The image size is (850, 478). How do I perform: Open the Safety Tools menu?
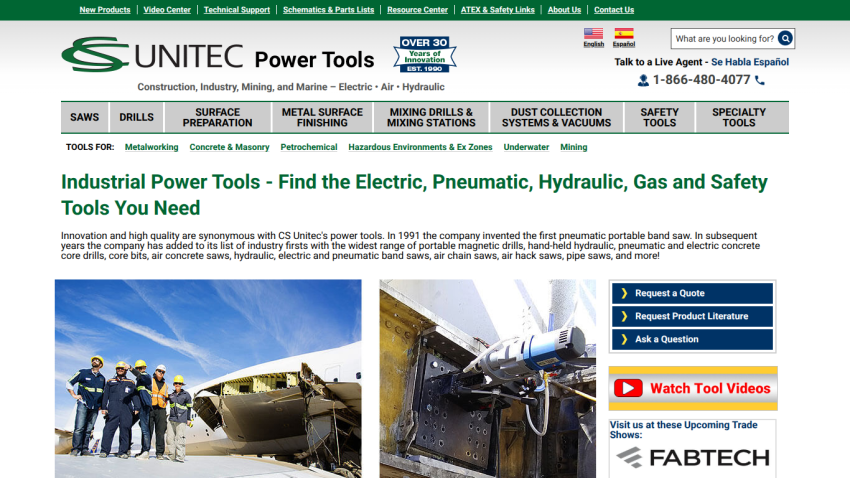[659, 117]
